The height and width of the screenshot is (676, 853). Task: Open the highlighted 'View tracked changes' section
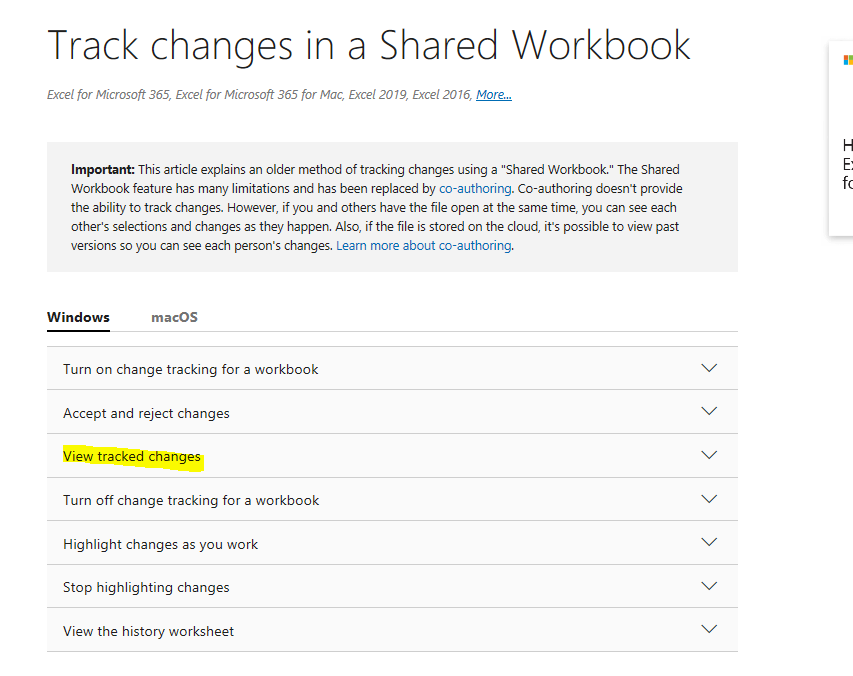132,456
